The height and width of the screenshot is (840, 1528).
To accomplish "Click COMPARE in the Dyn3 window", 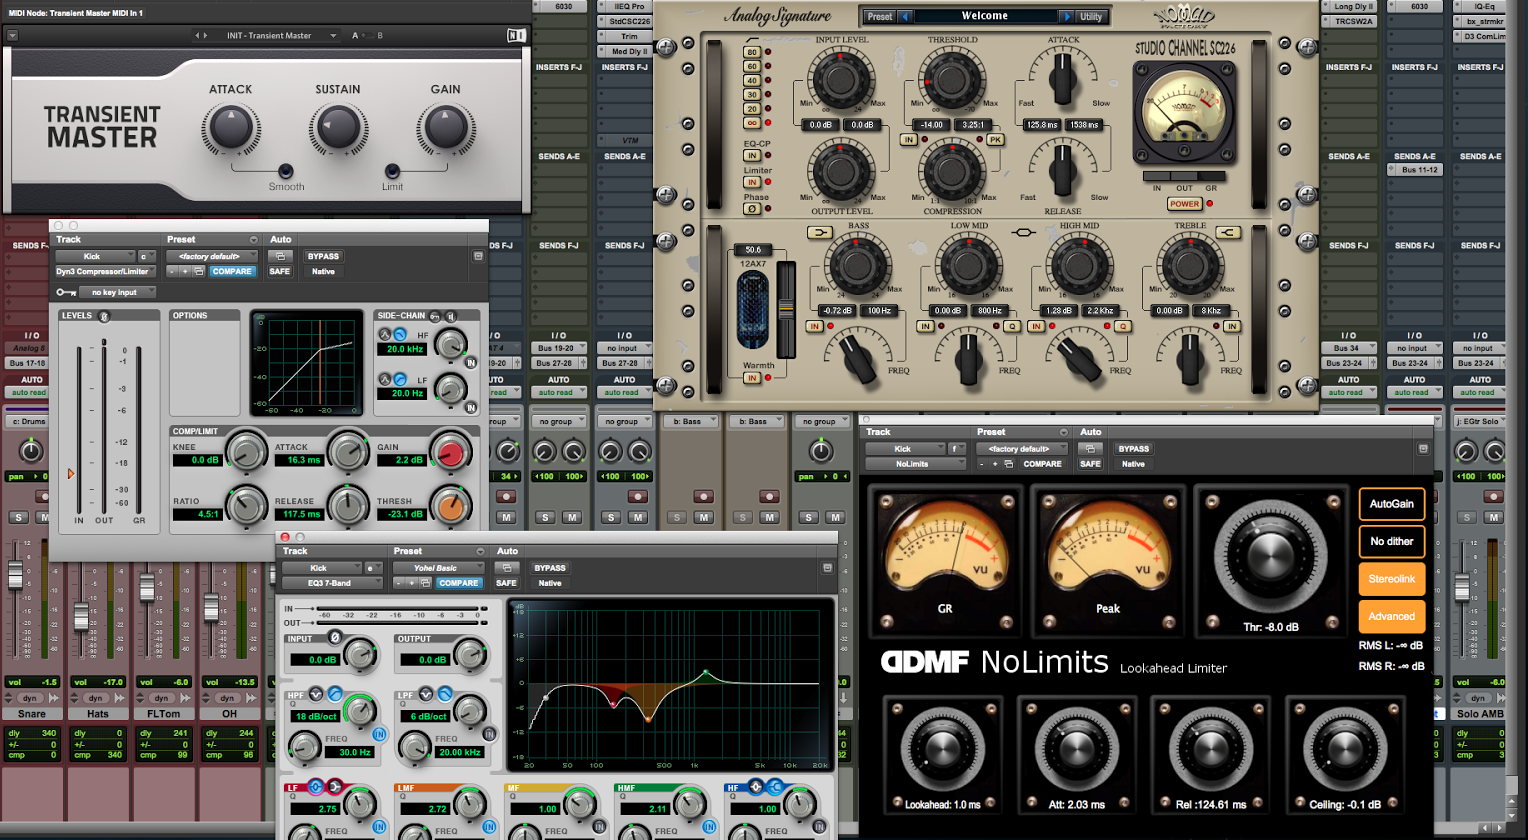I will click(x=232, y=271).
